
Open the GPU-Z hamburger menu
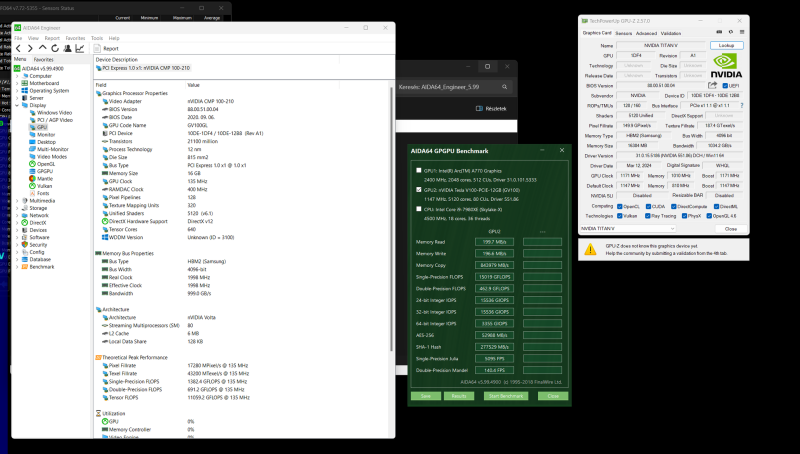tap(741, 32)
